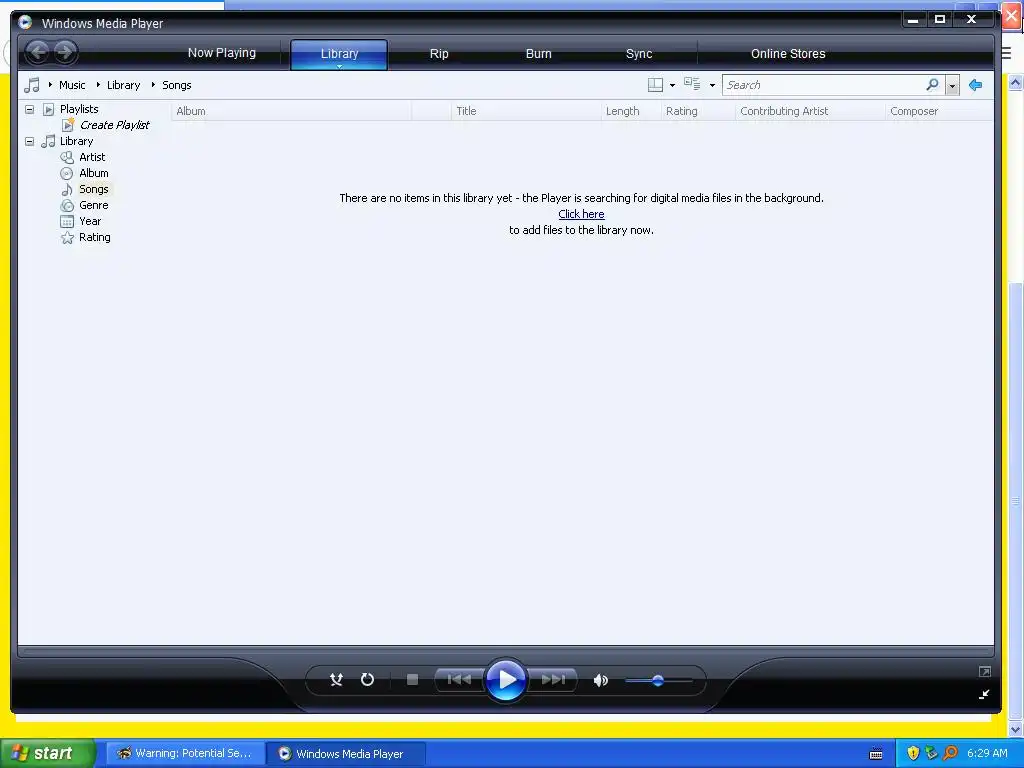Click the Previous track button

(459, 680)
